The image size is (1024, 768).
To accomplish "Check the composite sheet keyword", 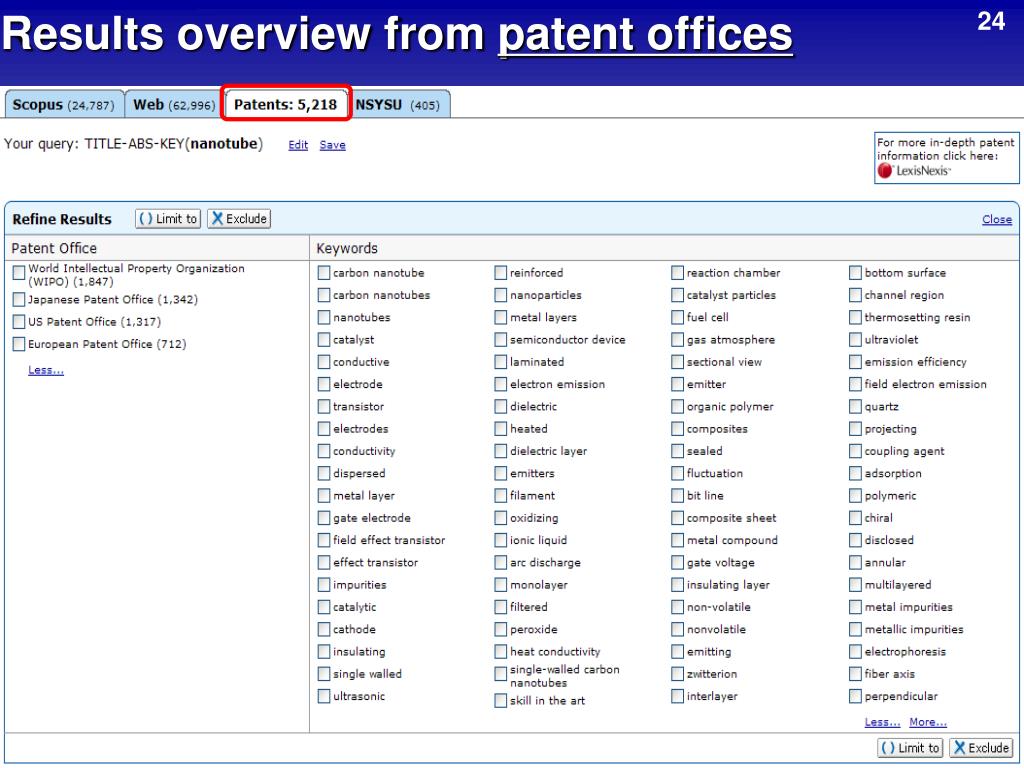I will click(x=678, y=517).
